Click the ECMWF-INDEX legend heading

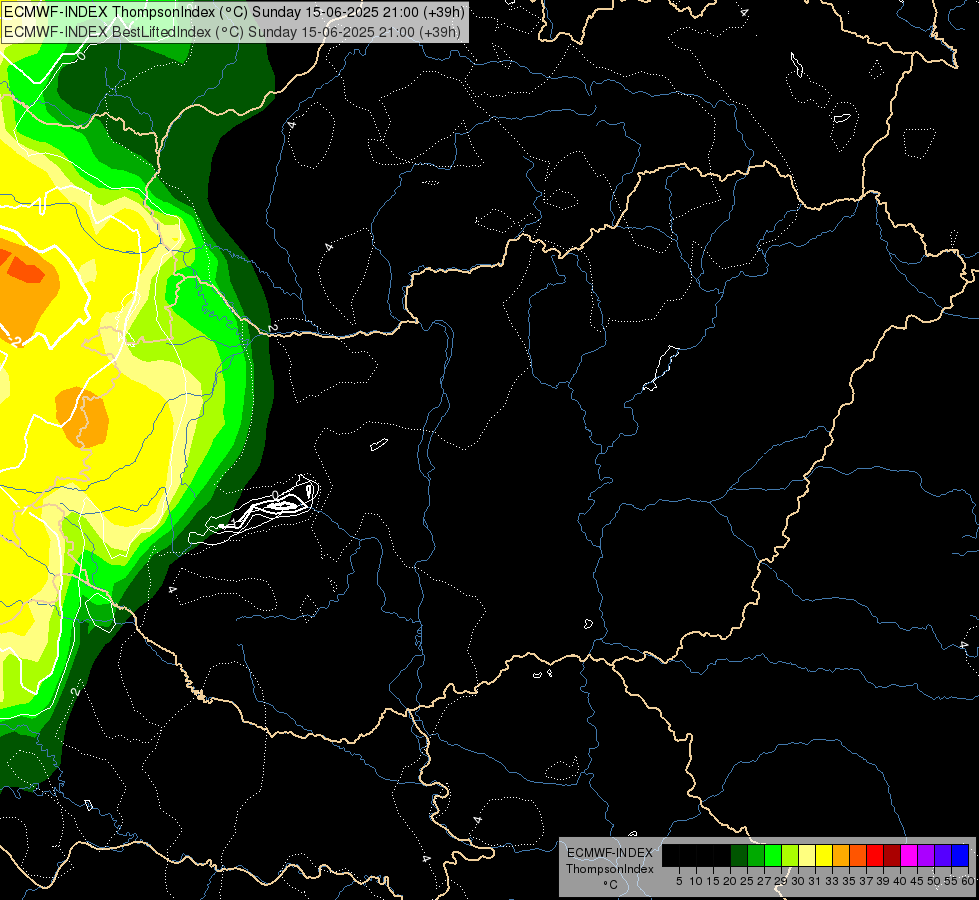pos(610,853)
